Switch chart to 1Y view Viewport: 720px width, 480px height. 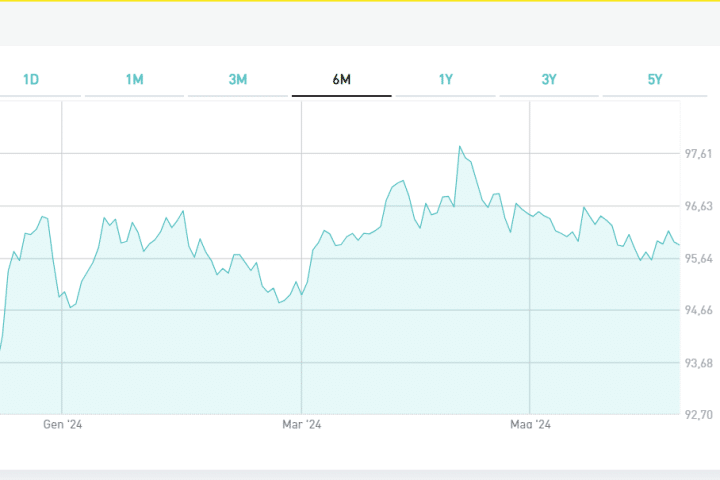point(446,79)
